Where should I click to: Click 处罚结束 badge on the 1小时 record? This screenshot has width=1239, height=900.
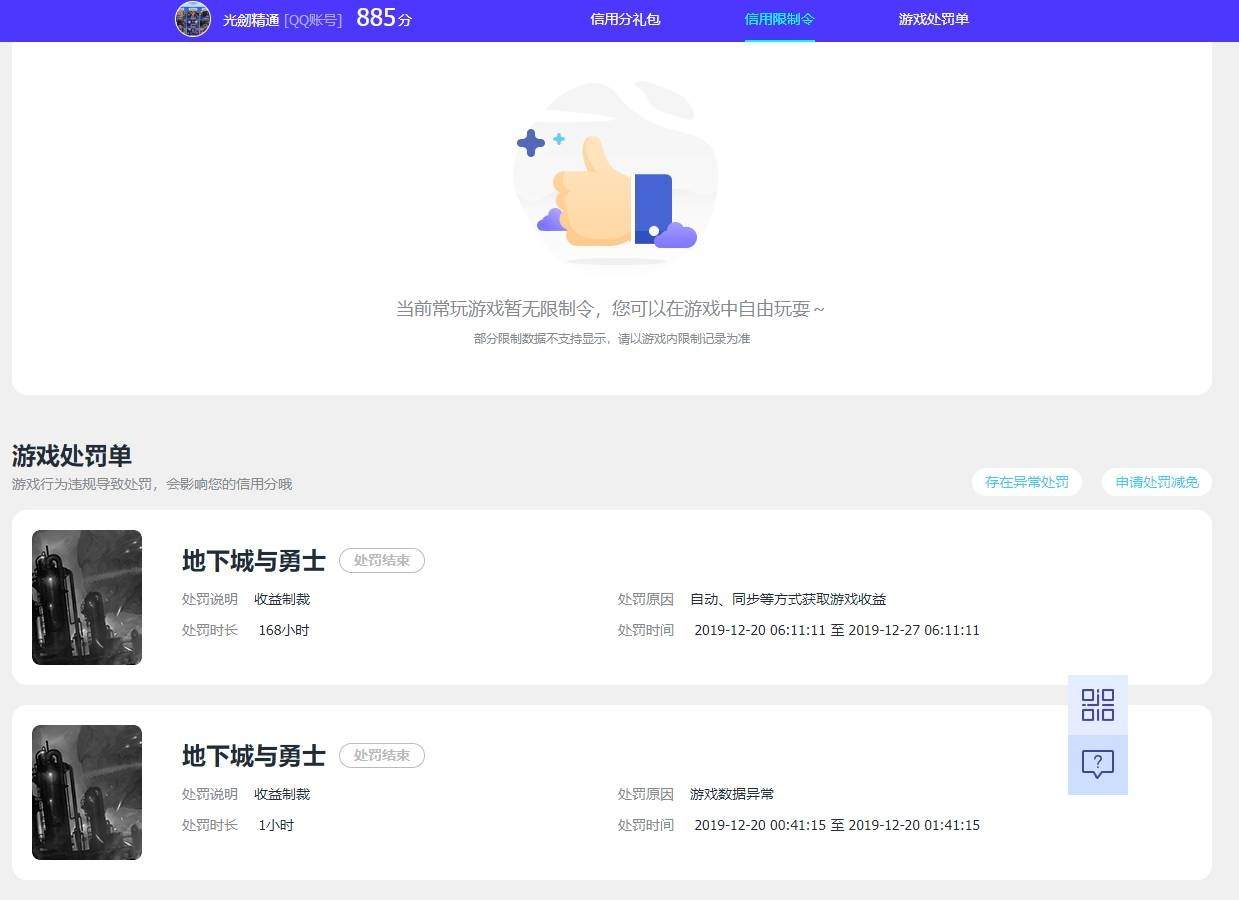coord(382,755)
